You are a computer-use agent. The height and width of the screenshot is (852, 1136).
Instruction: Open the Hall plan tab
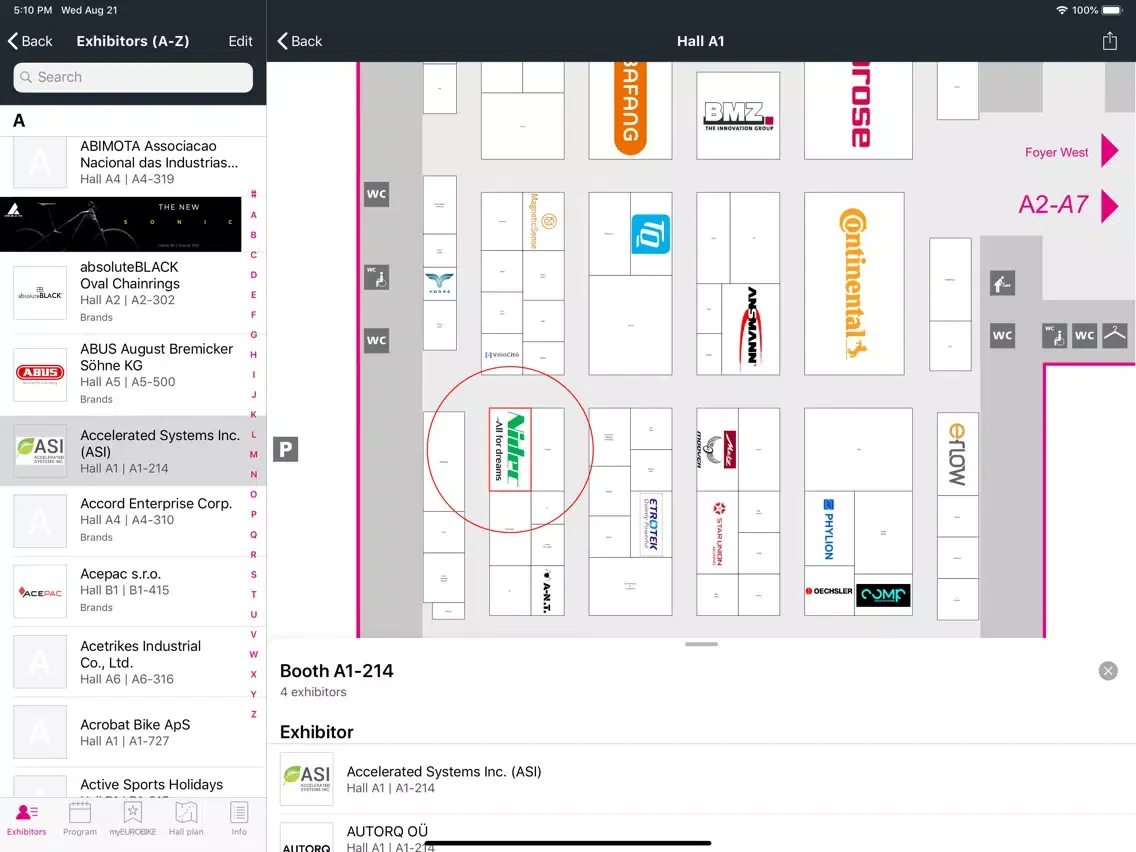186,819
